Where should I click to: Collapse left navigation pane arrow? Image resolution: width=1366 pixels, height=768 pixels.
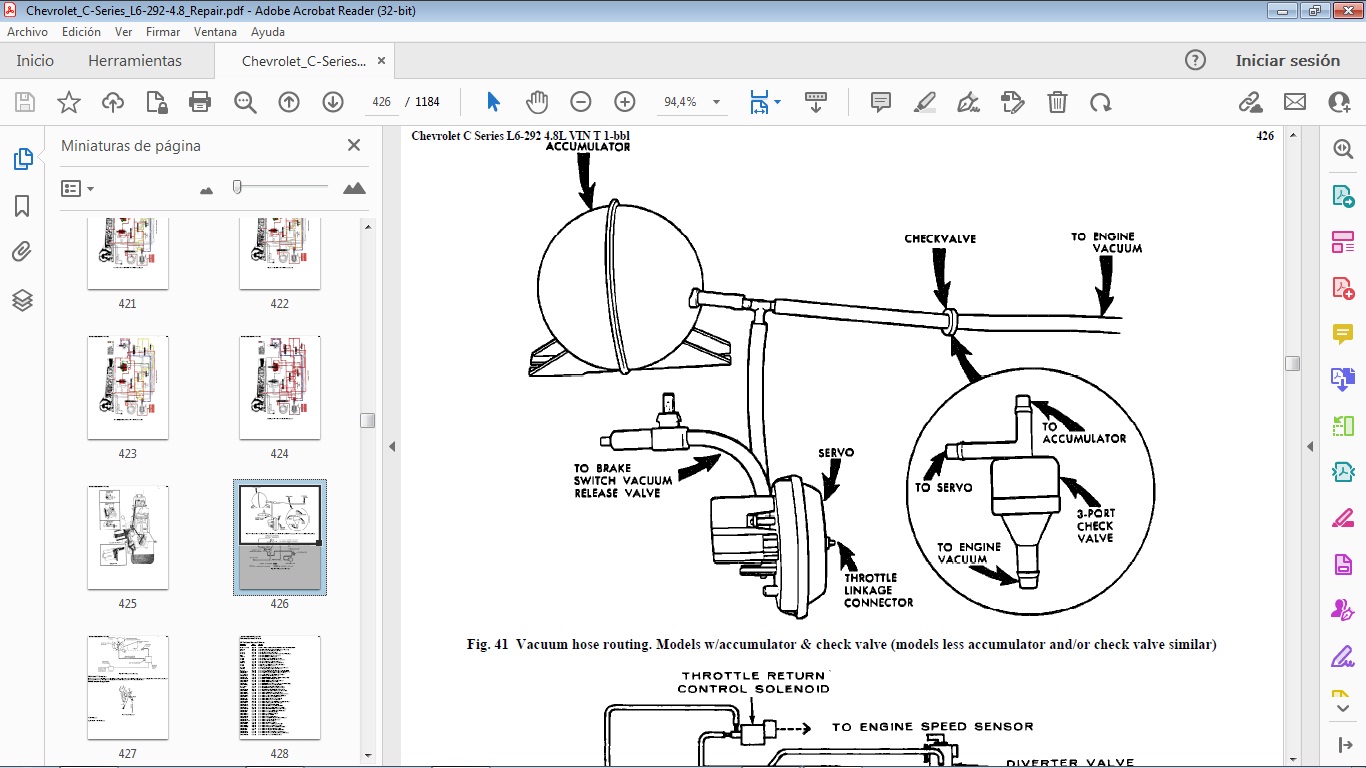pyautogui.click(x=392, y=447)
